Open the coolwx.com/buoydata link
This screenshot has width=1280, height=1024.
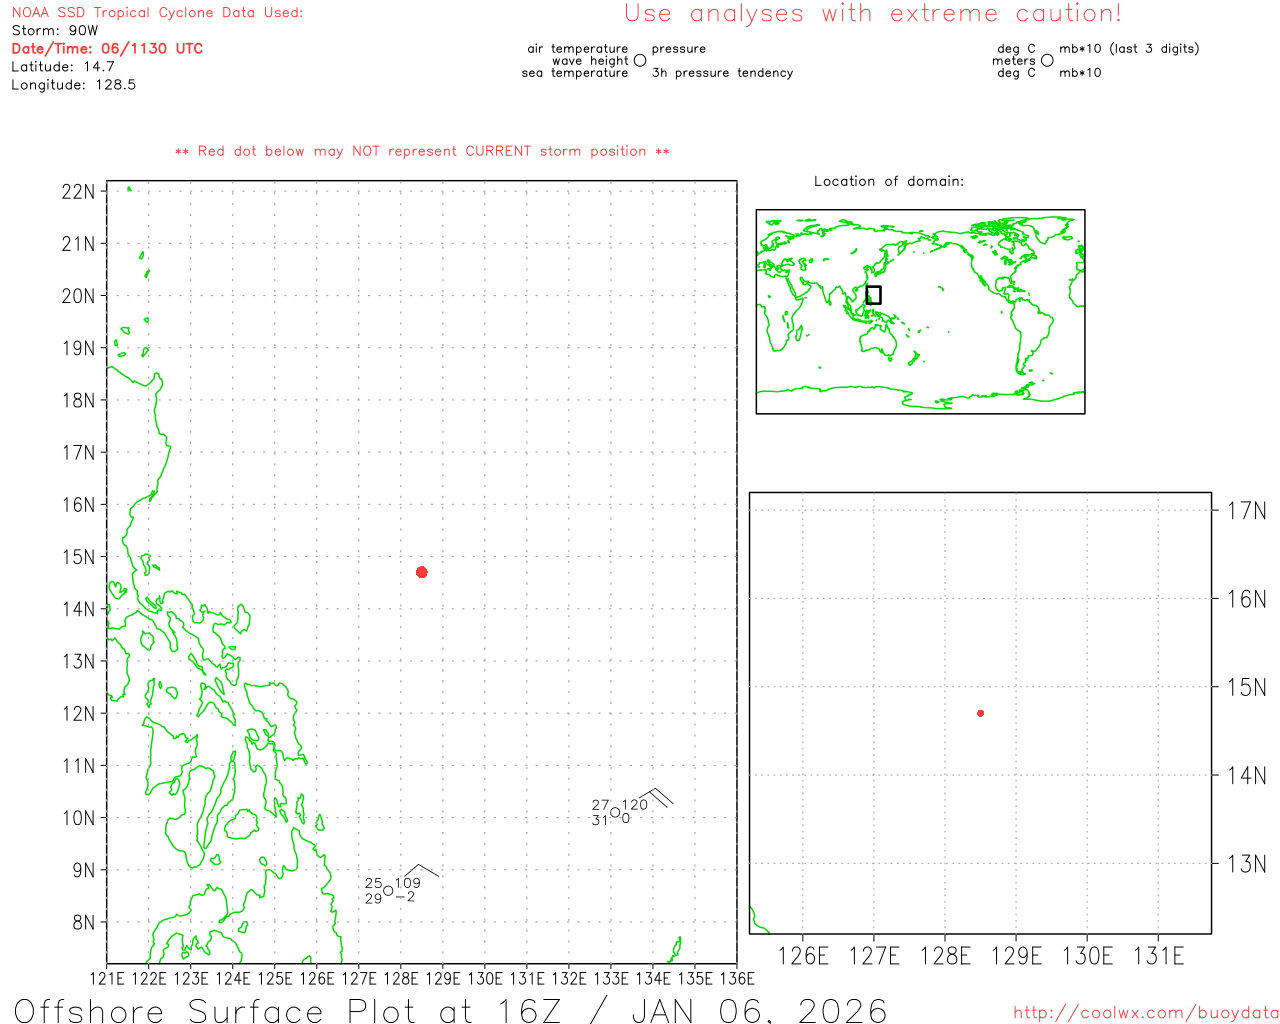click(x=1146, y=1013)
